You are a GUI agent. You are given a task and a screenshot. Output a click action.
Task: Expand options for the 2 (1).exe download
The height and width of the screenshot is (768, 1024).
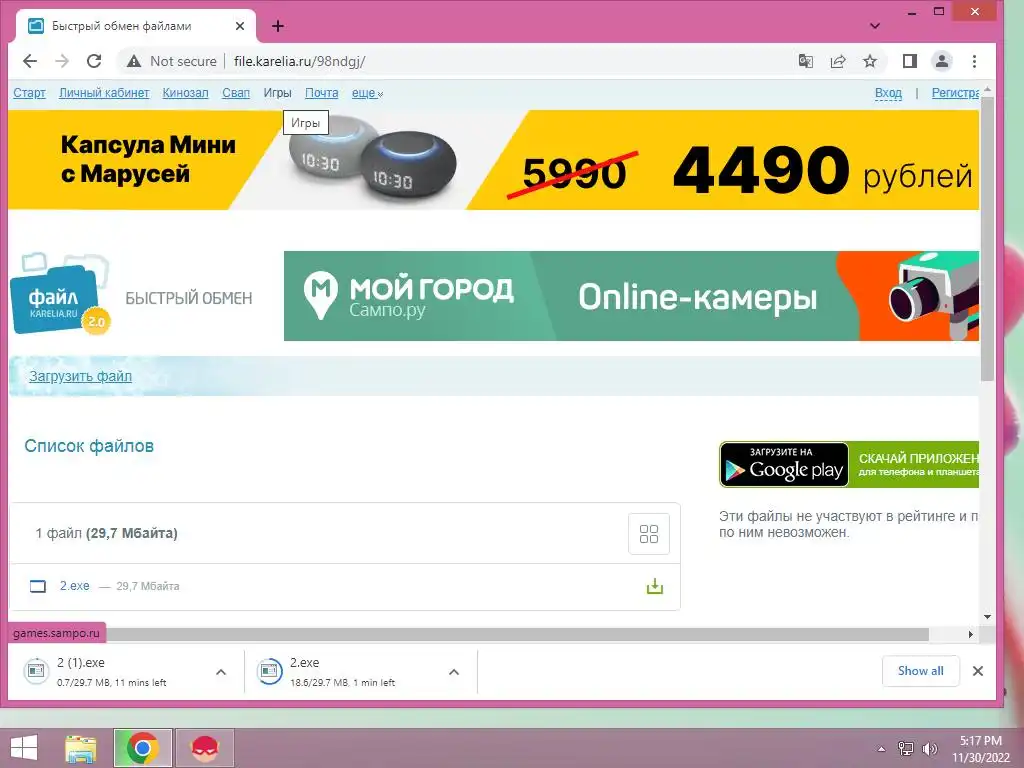[x=221, y=671]
